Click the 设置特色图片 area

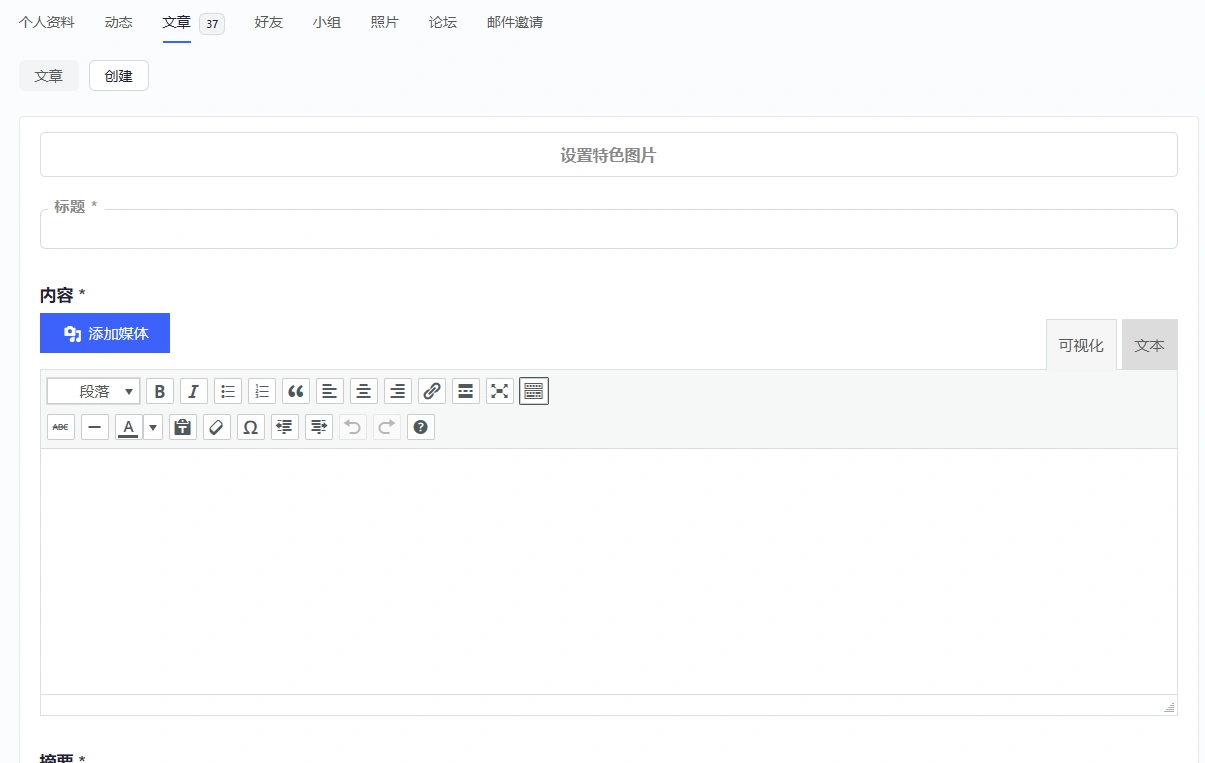608,154
